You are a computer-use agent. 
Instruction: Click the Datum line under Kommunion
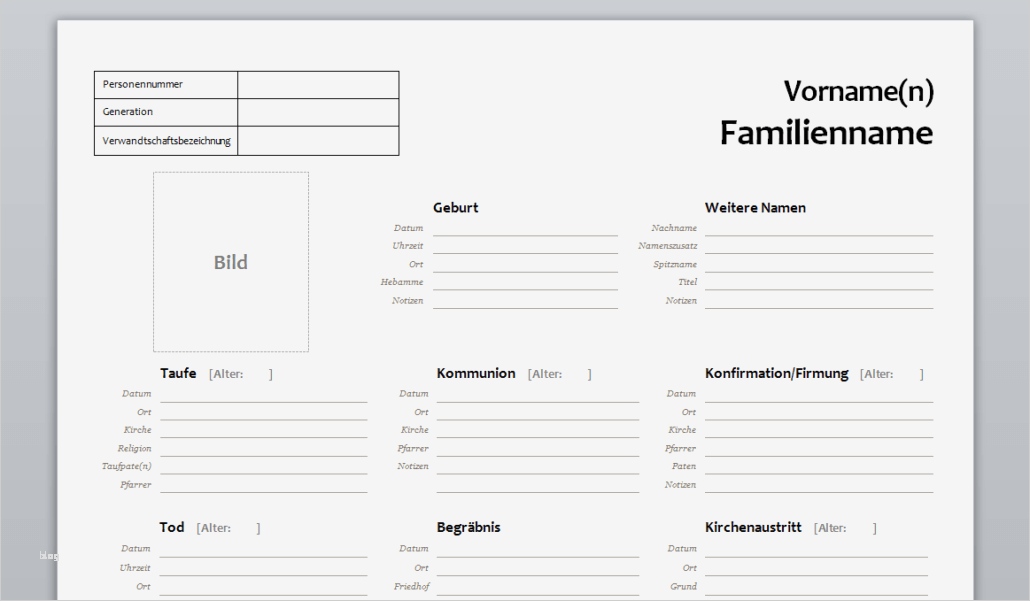pyautogui.click(x=537, y=395)
